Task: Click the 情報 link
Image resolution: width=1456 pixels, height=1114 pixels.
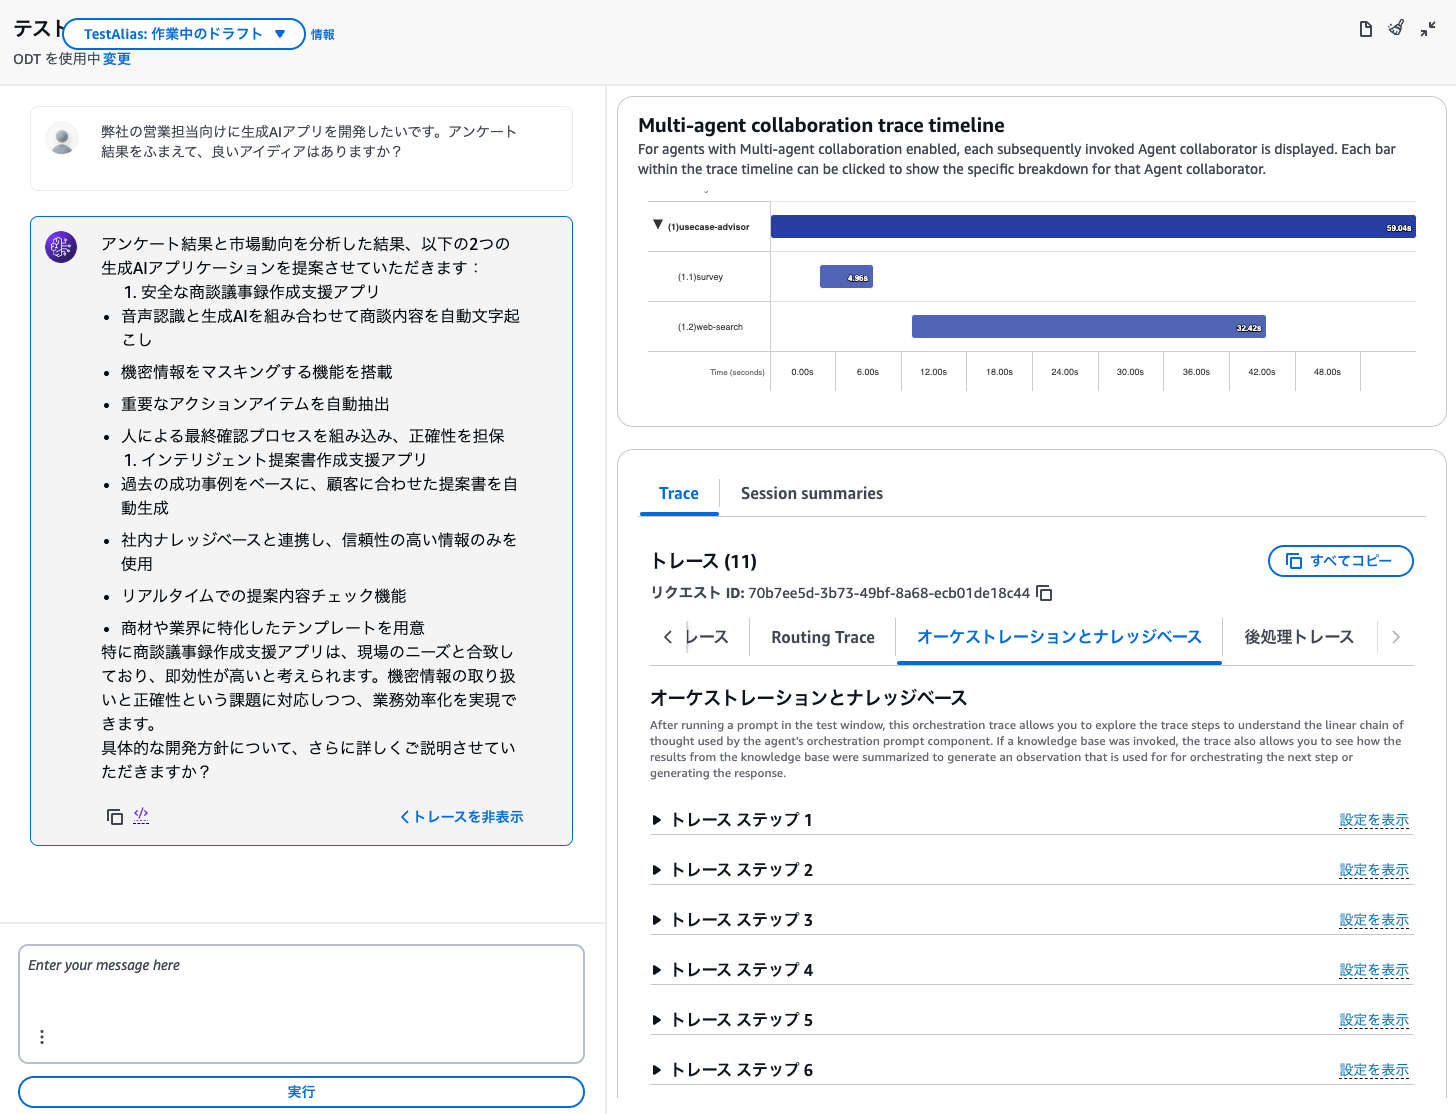Action: point(323,35)
